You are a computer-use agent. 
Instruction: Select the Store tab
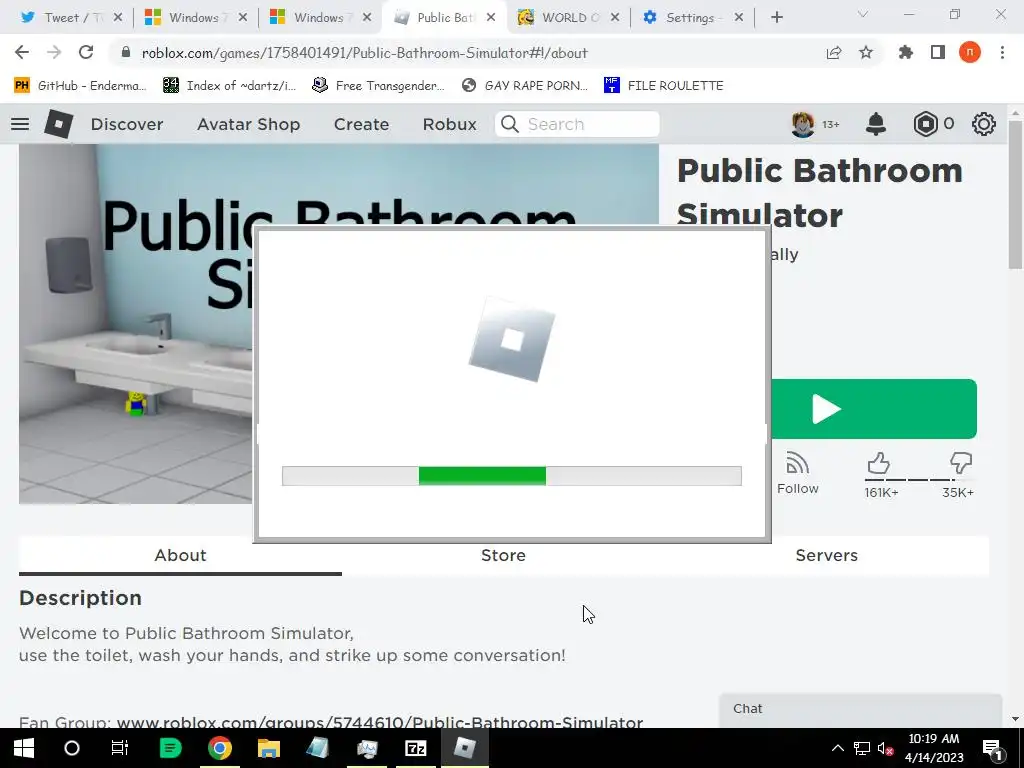click(x=504, y=556)
